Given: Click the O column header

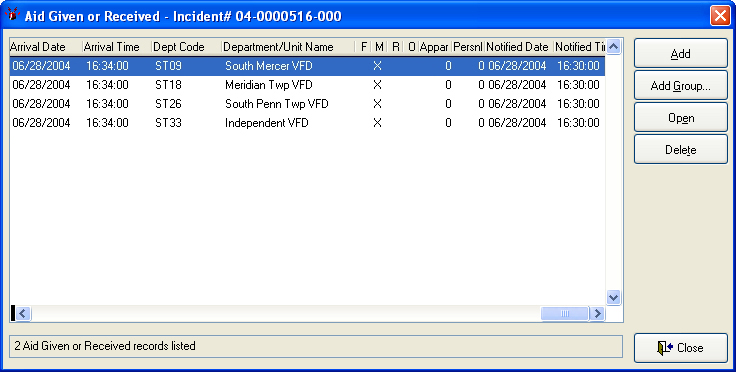Looking at the screenshot, I should [411, 47].
